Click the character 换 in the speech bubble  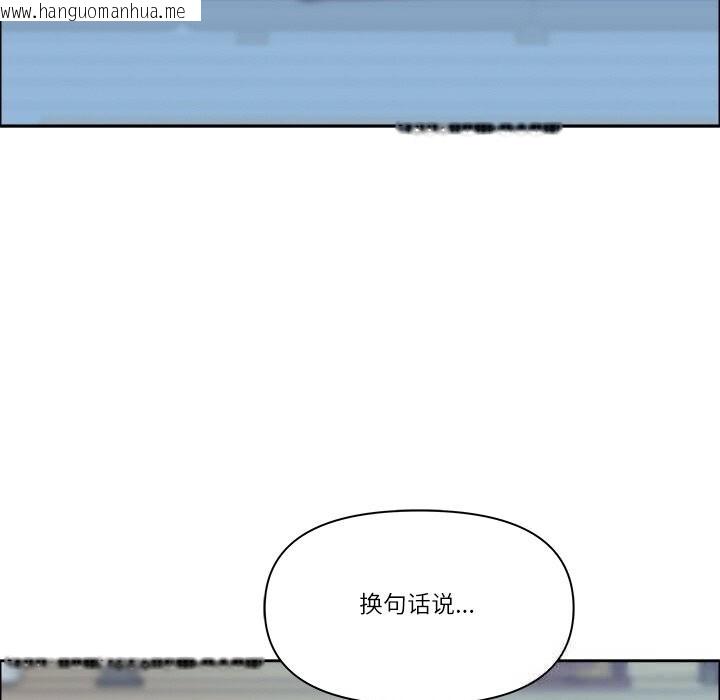pyautogui.click(x=371, y=604)
